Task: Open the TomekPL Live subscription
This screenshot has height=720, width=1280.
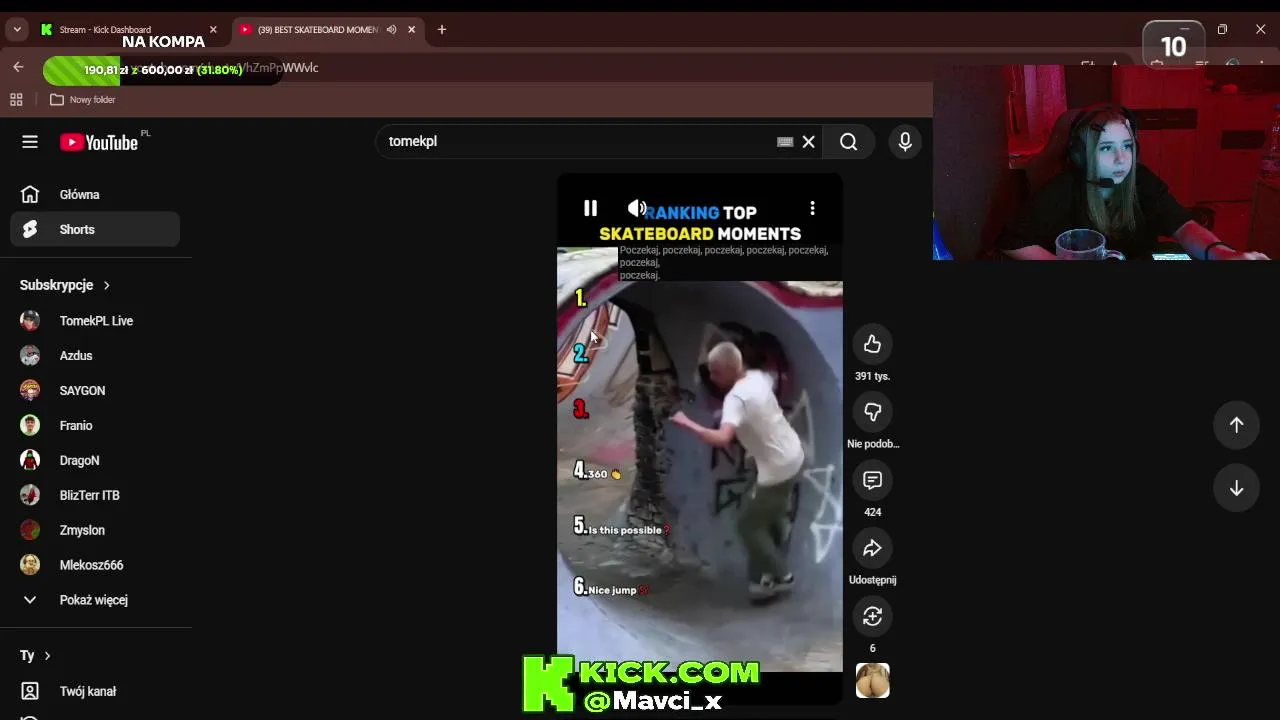Action: [95, 321]
